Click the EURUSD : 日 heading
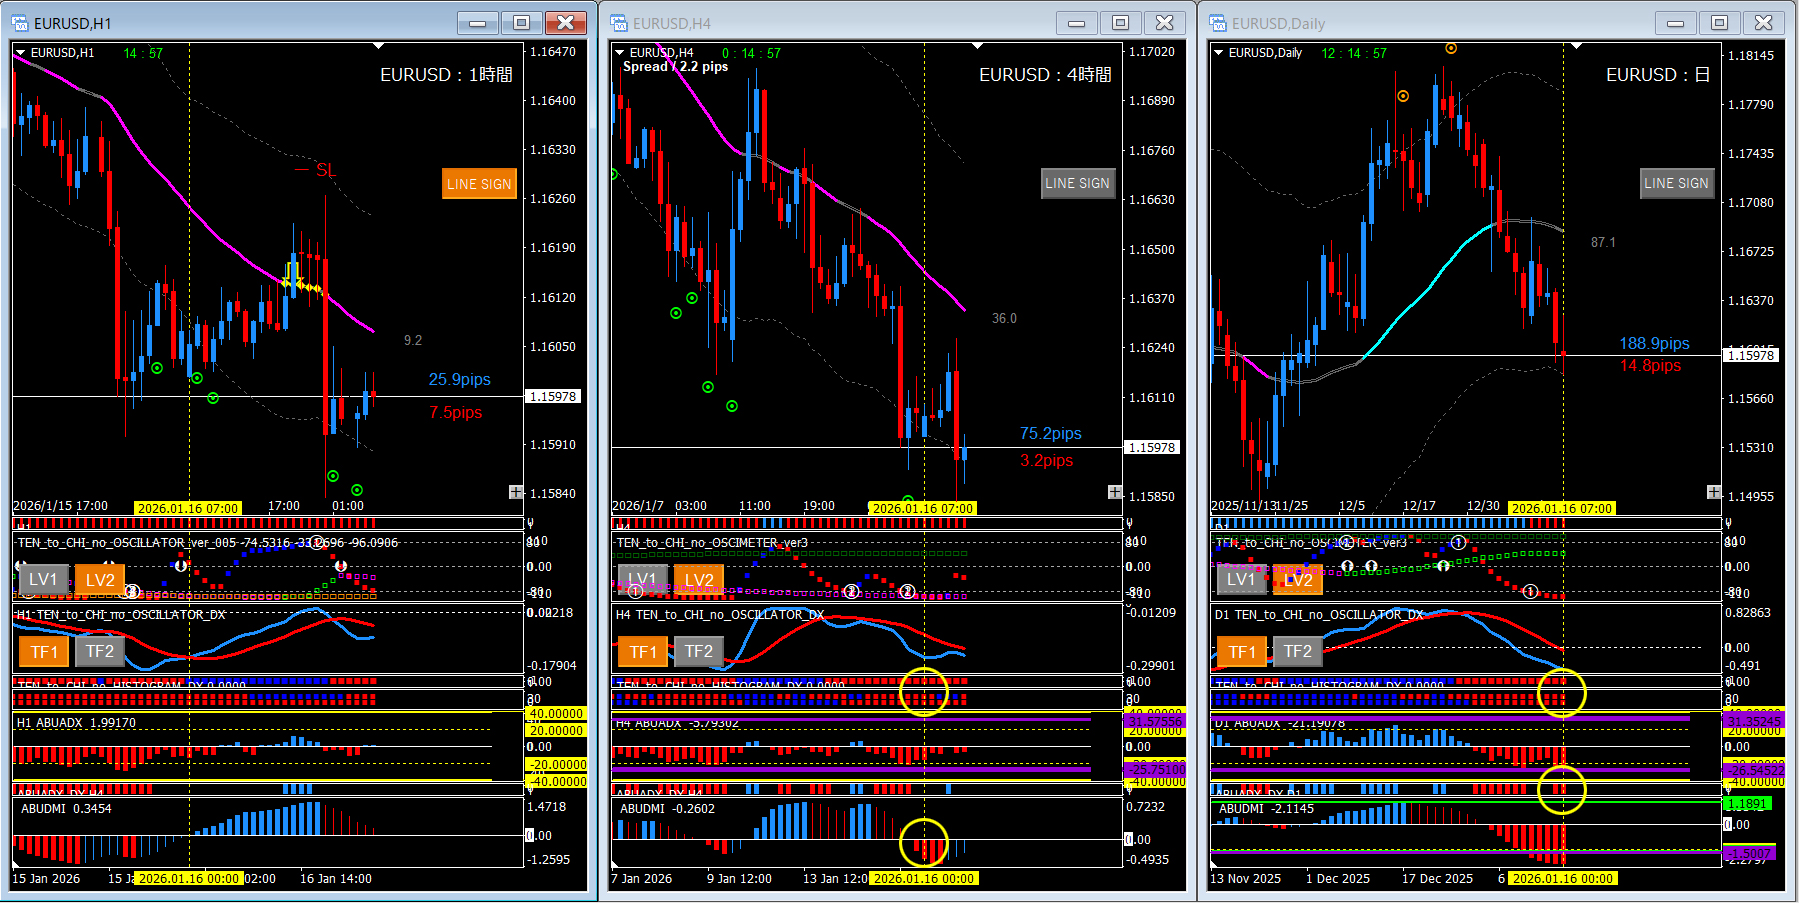Screen dimensions: 1800x904 1658,75
